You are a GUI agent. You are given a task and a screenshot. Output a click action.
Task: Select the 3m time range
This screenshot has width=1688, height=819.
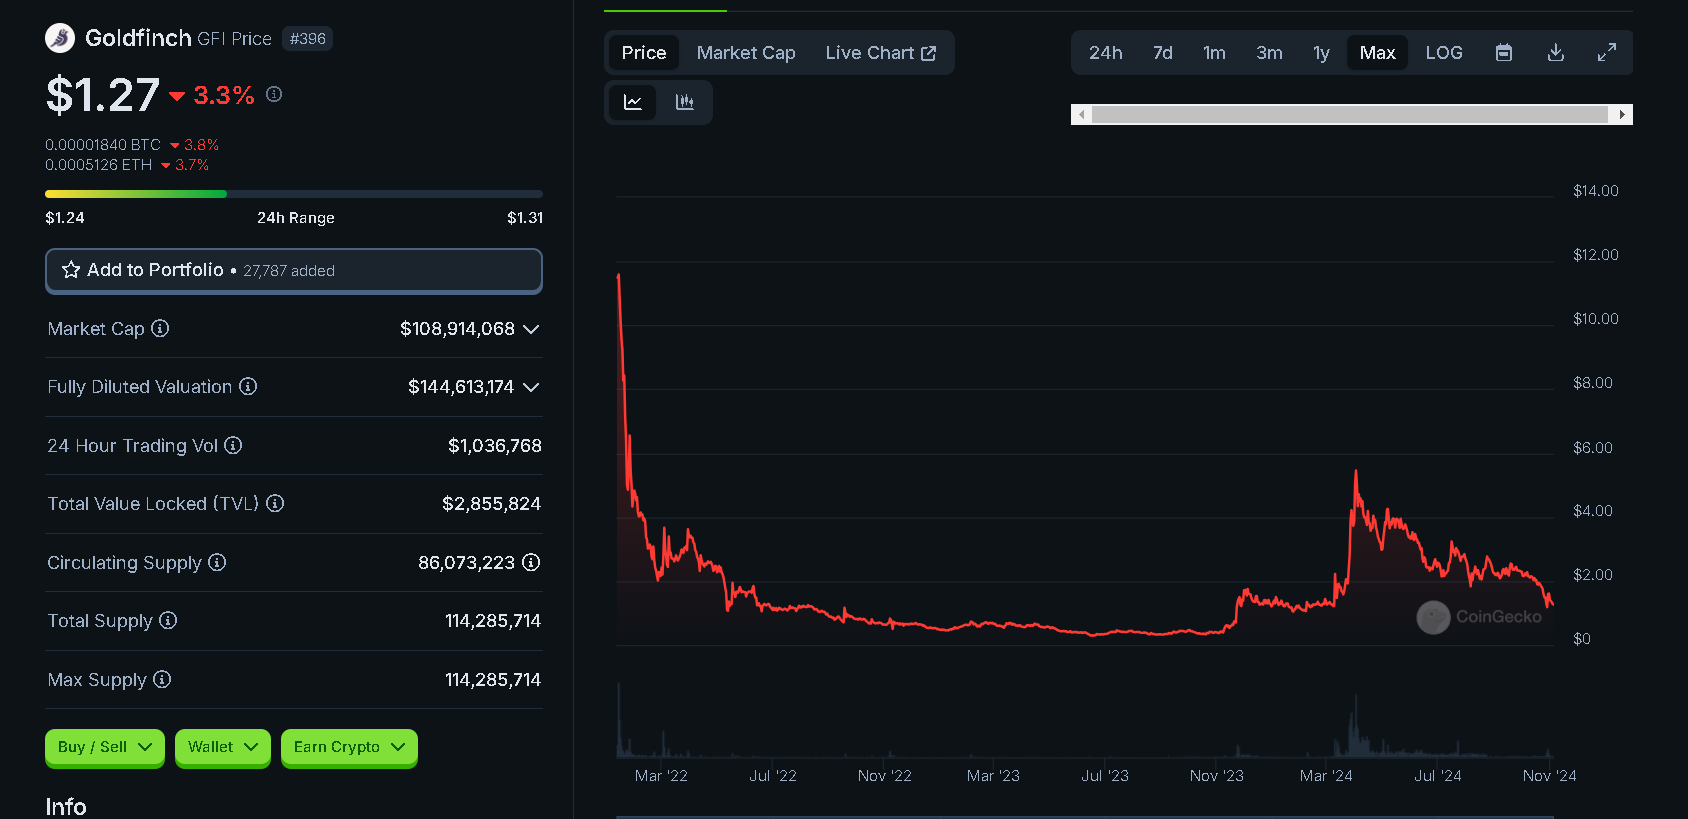pos(1269,53)
